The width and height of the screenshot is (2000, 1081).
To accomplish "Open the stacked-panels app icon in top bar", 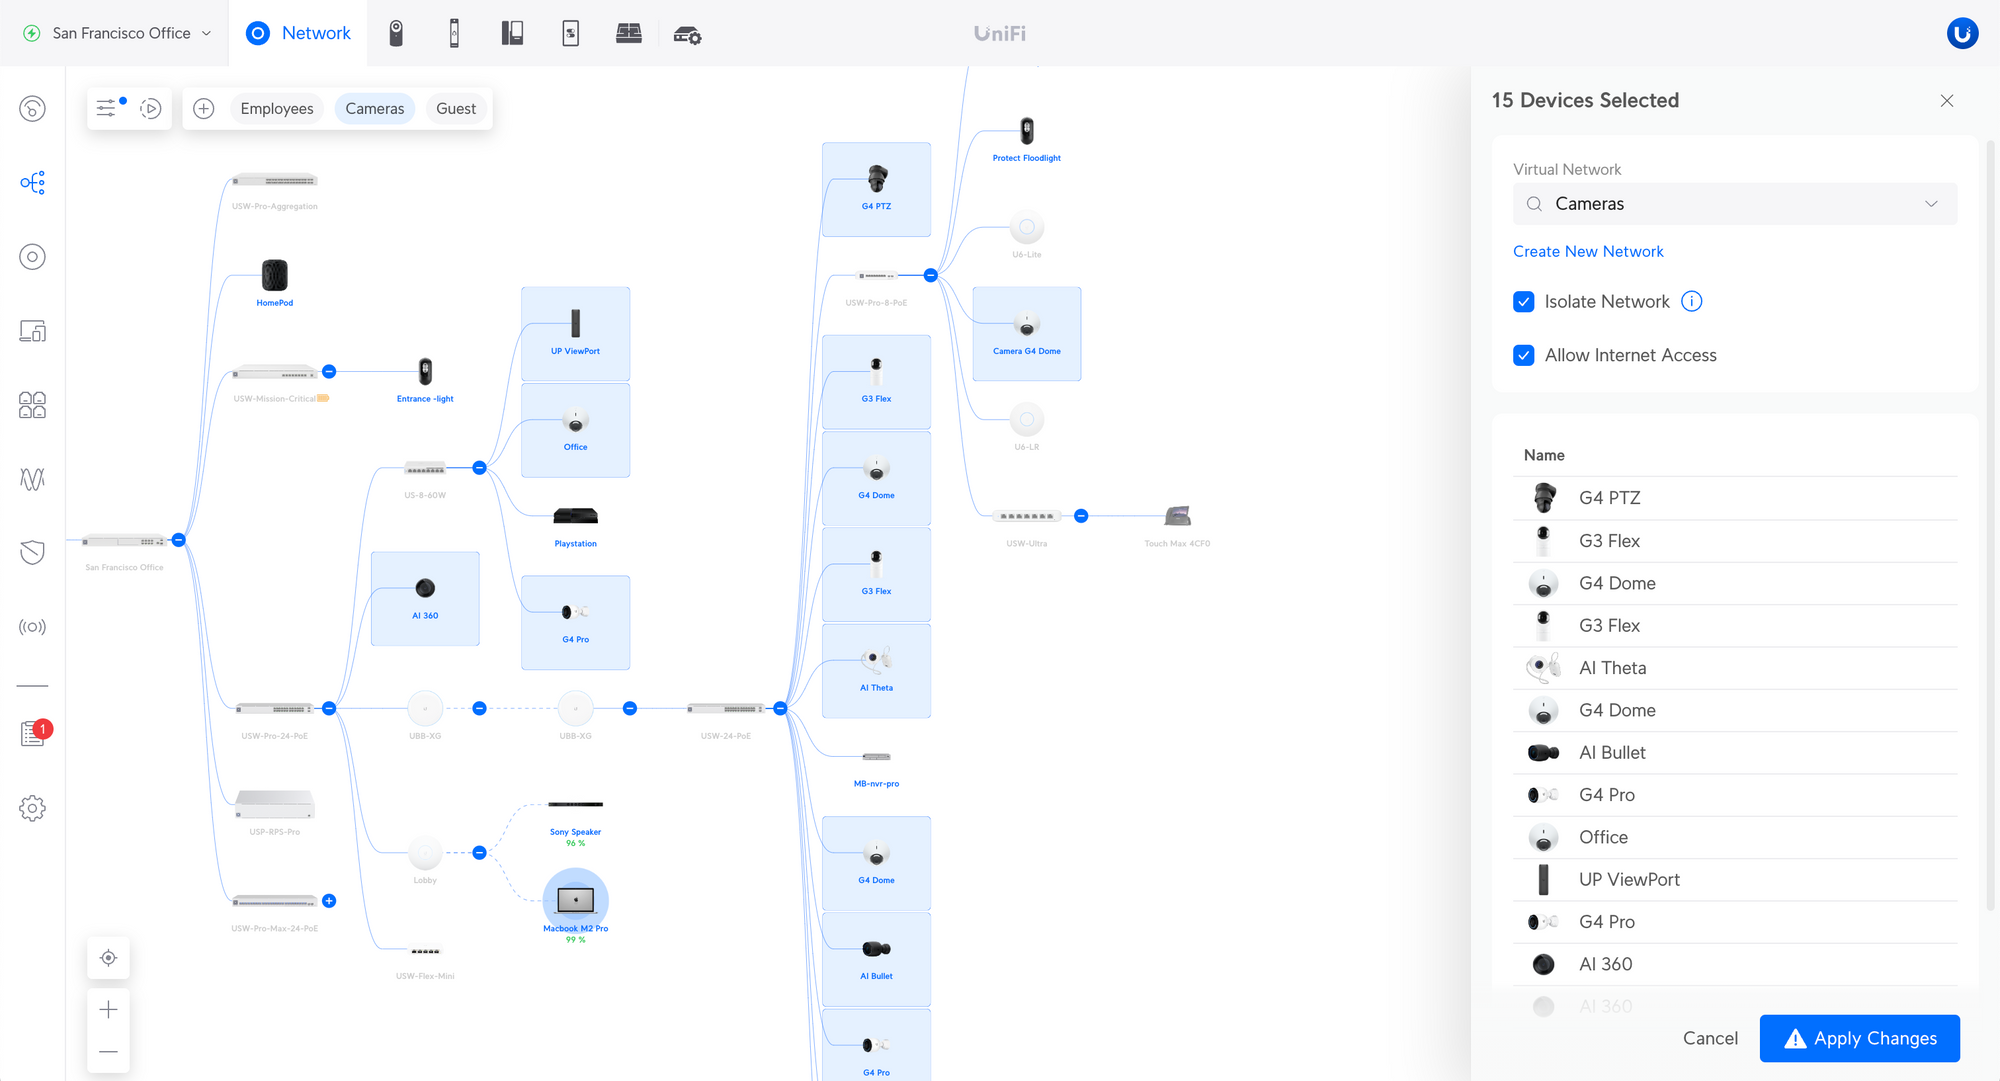I will [629, 33].
